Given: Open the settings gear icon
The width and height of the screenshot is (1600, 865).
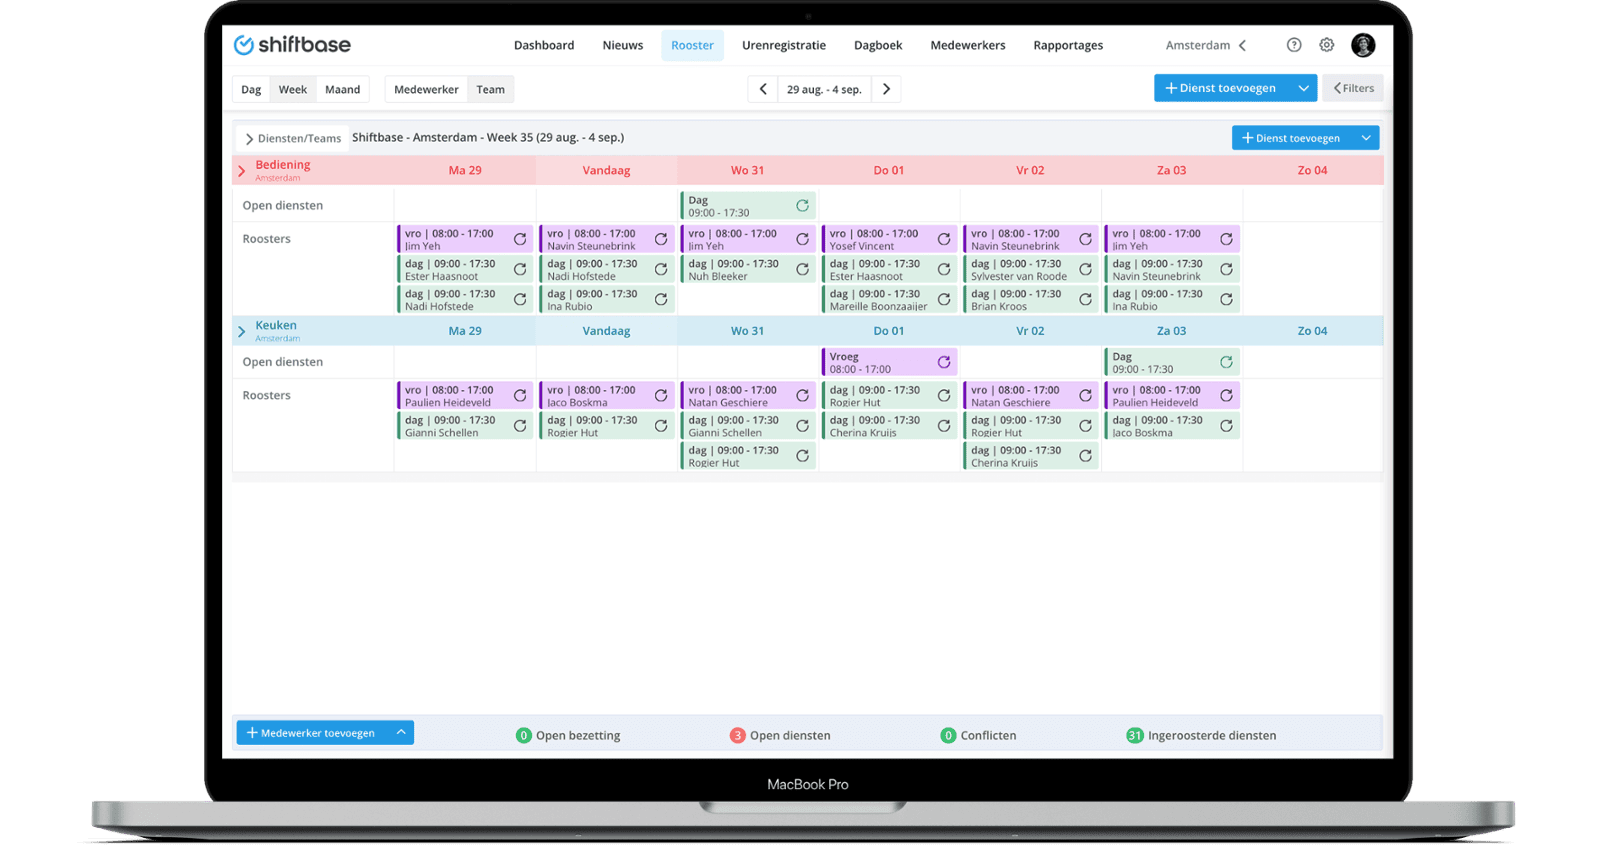Looking at the screenshot, I should point(1326,45).
